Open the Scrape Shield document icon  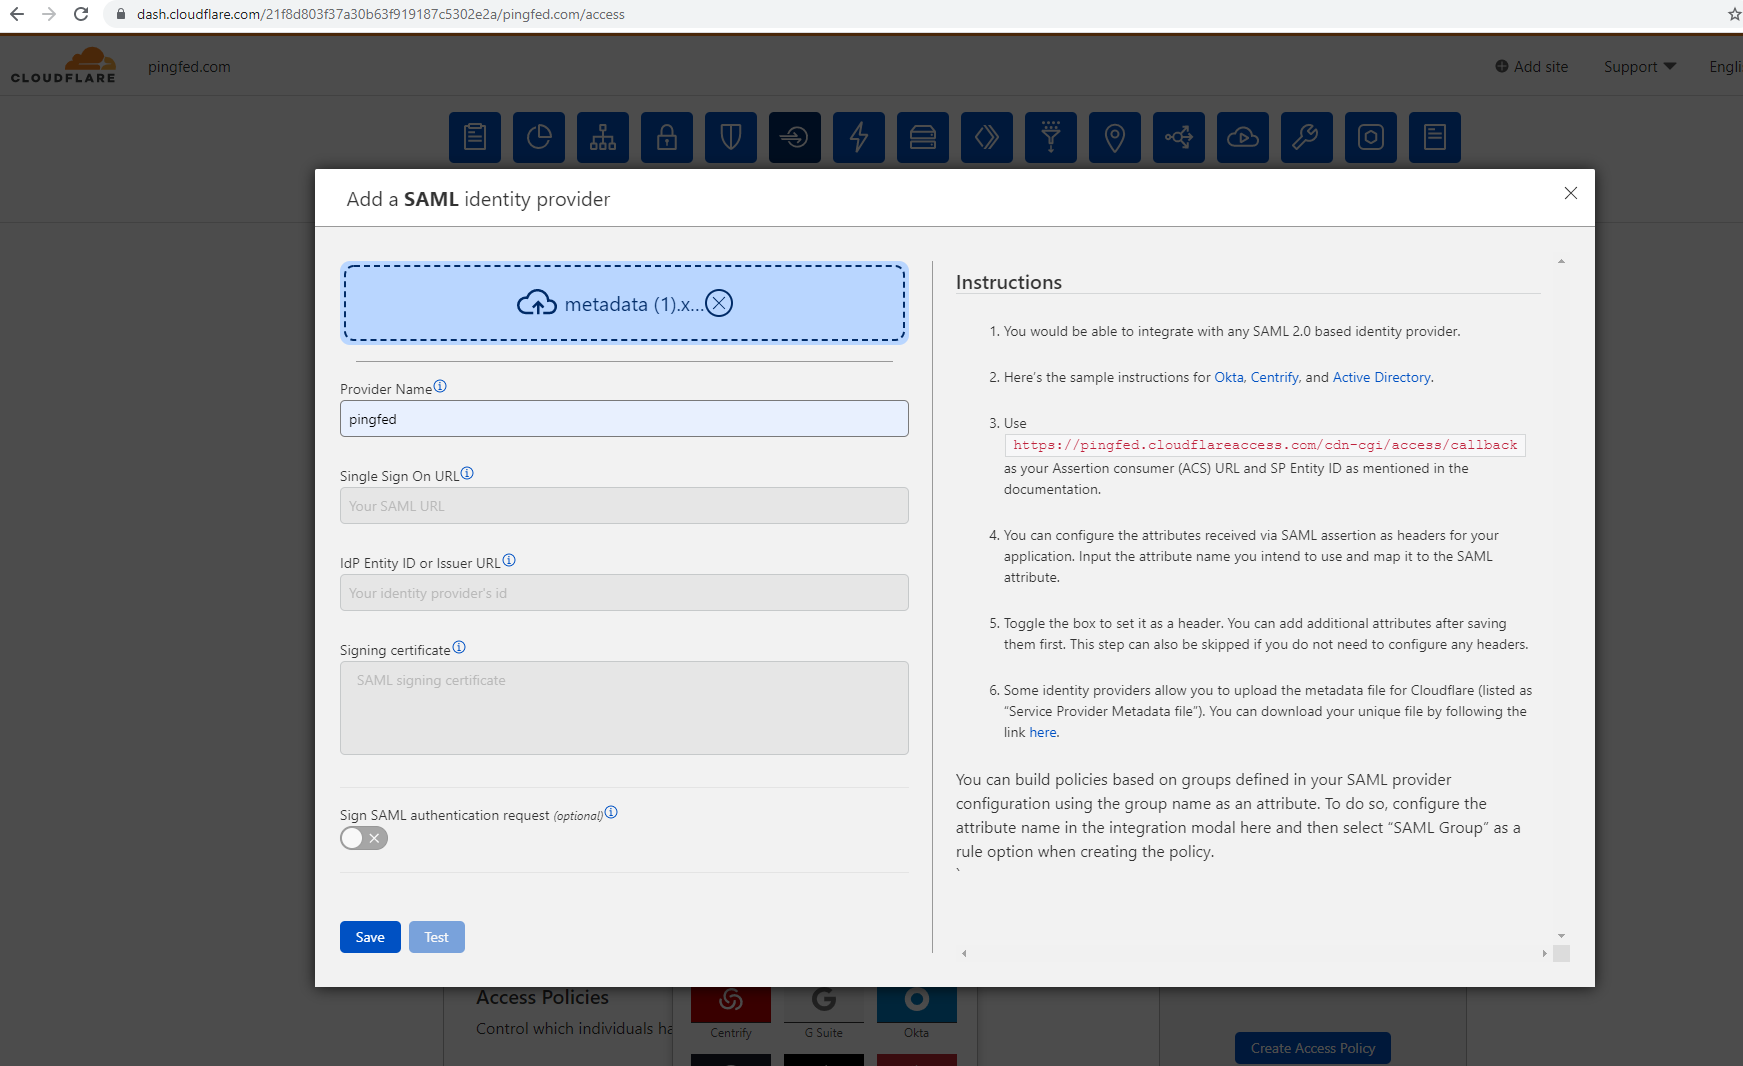pyautogui.click(x=1435, y=137)
